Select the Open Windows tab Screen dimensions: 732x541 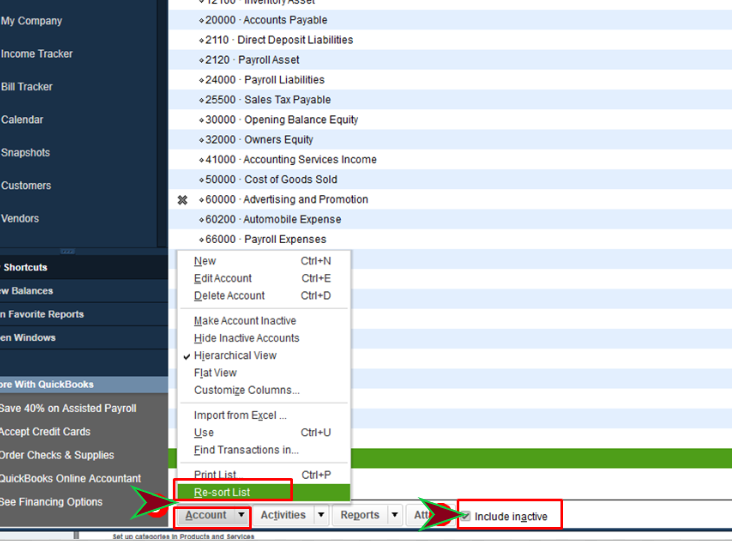pos(84,337)
